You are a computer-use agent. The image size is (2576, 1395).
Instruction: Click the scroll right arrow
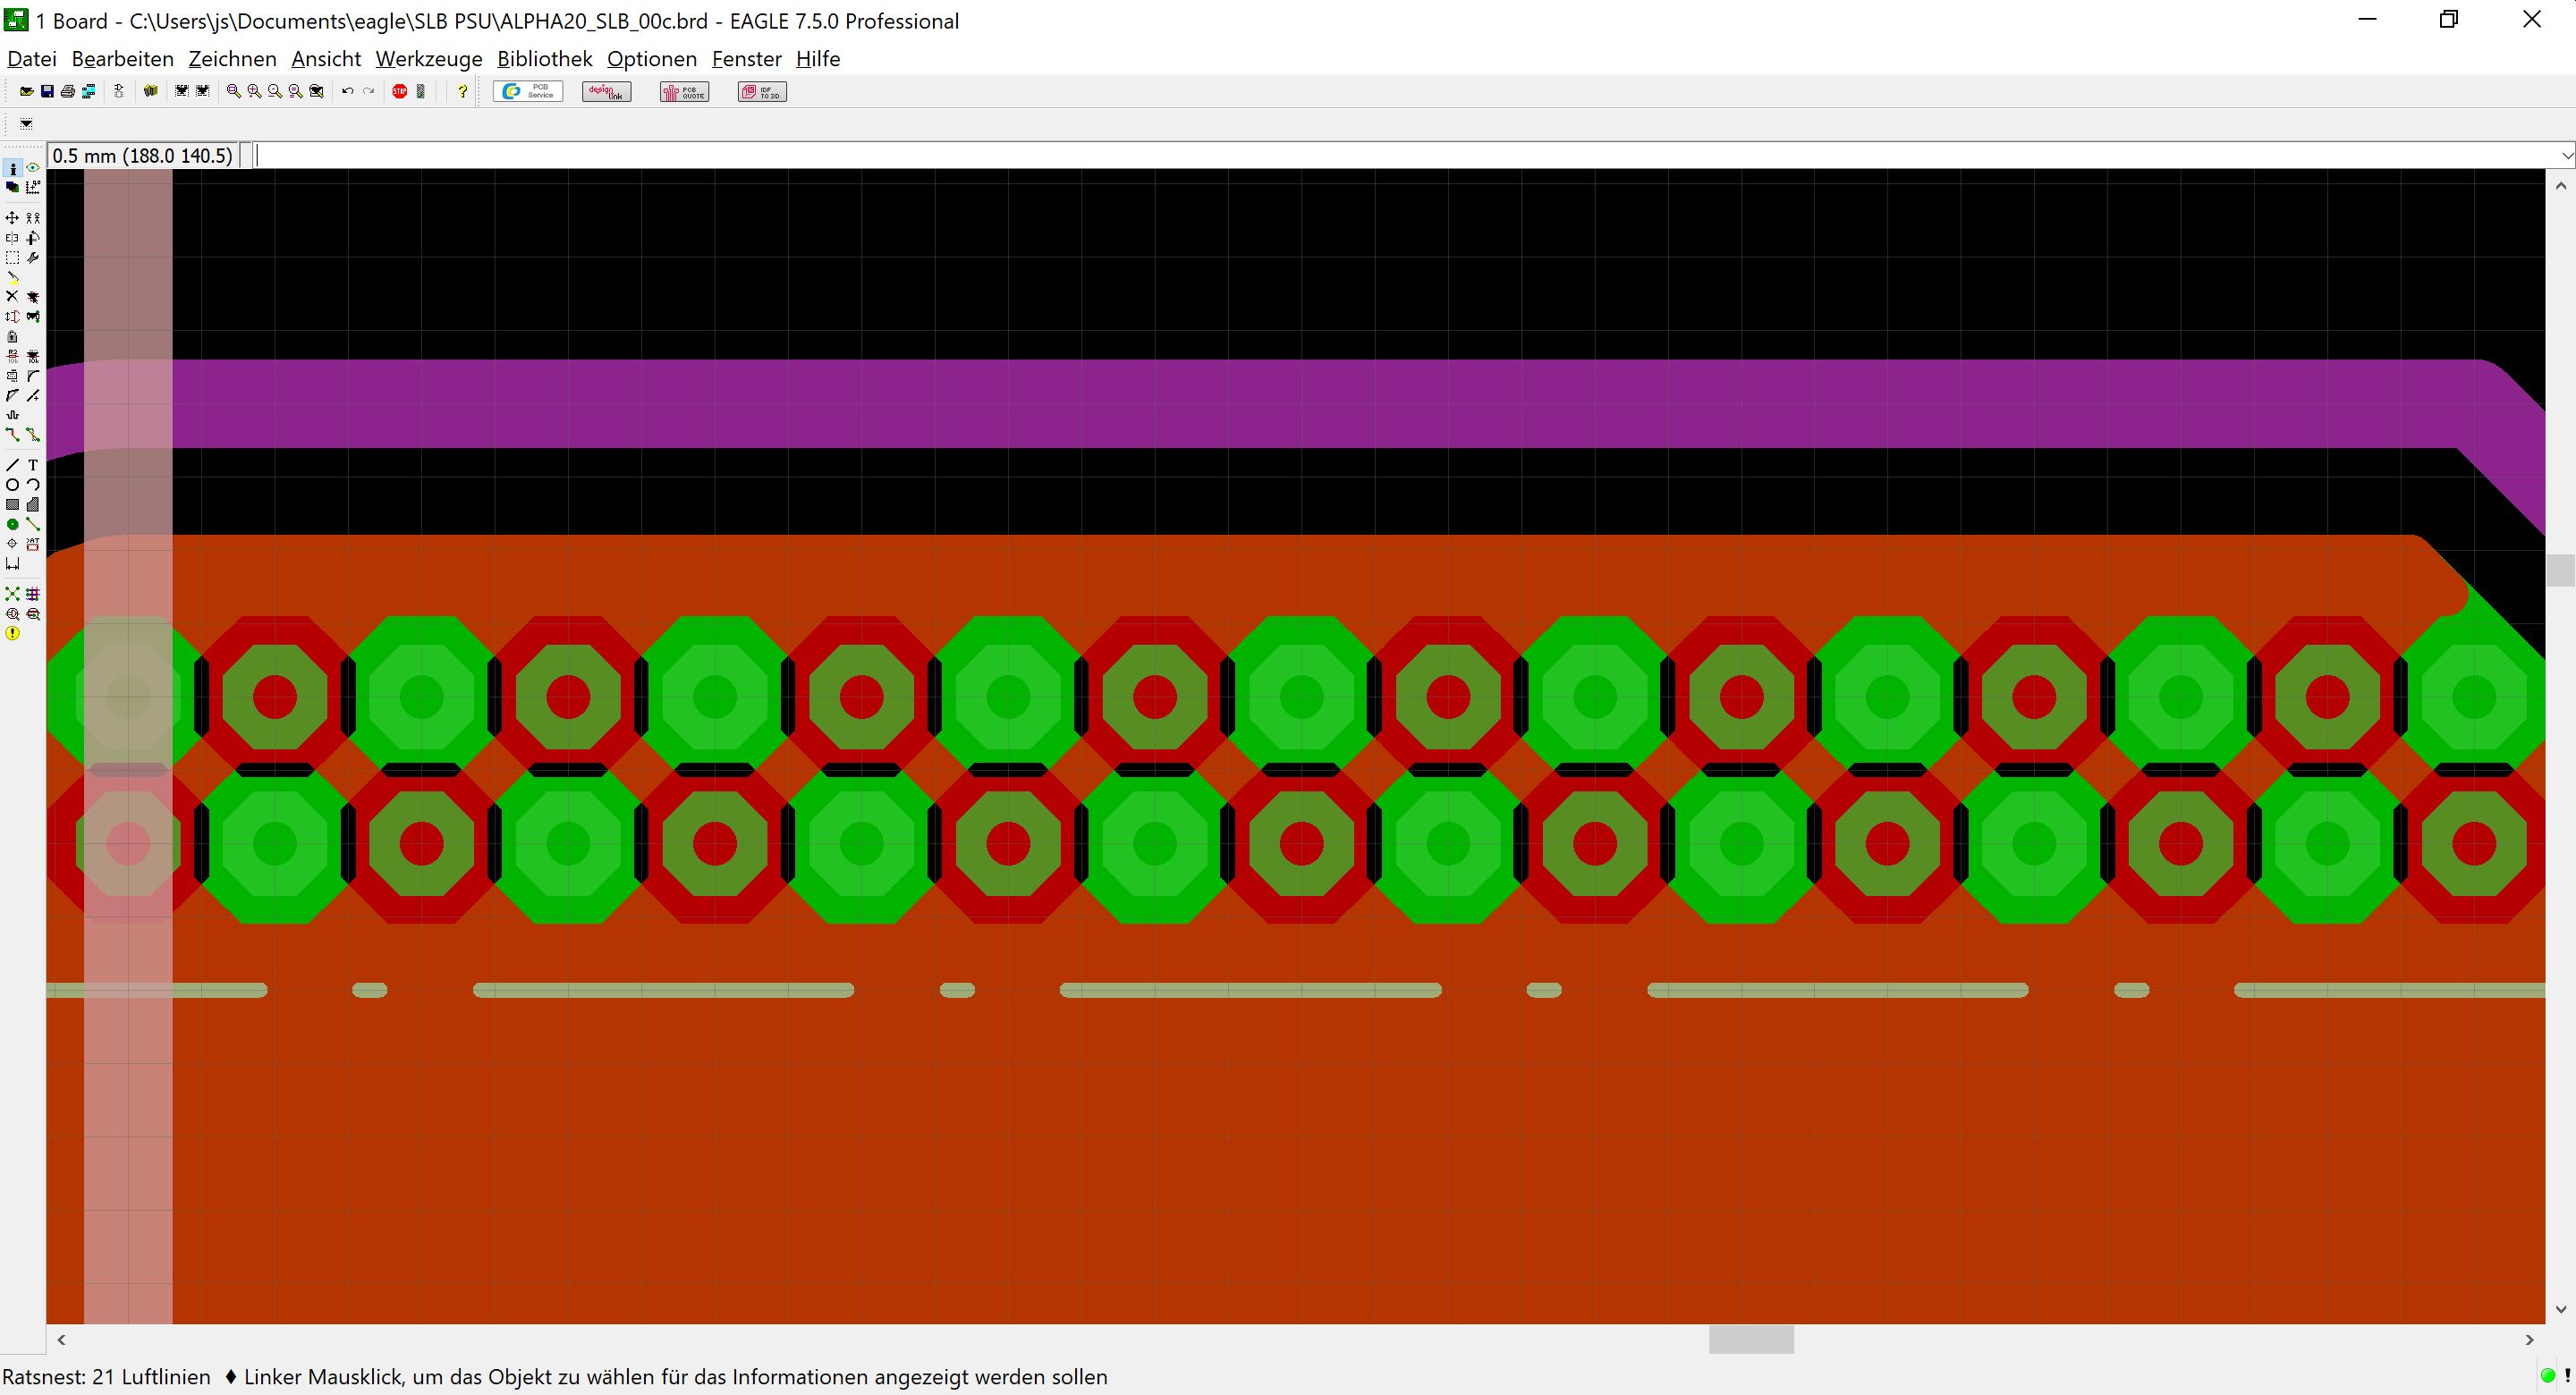(x=2530, y=1340)
